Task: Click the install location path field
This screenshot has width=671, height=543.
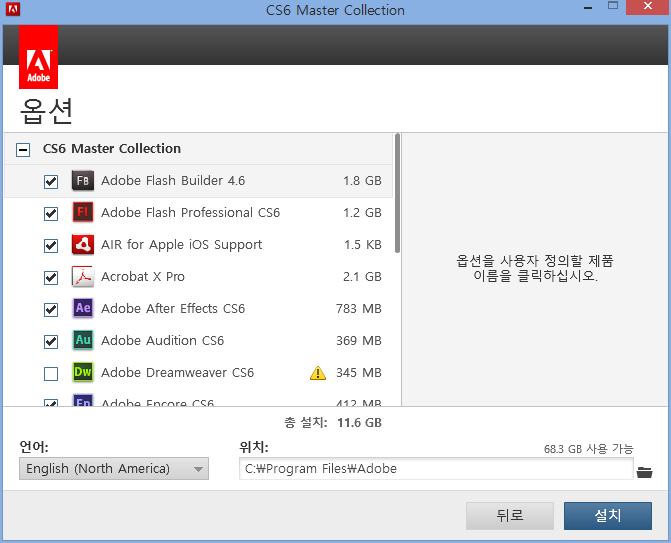Action: tap(436, 469)
